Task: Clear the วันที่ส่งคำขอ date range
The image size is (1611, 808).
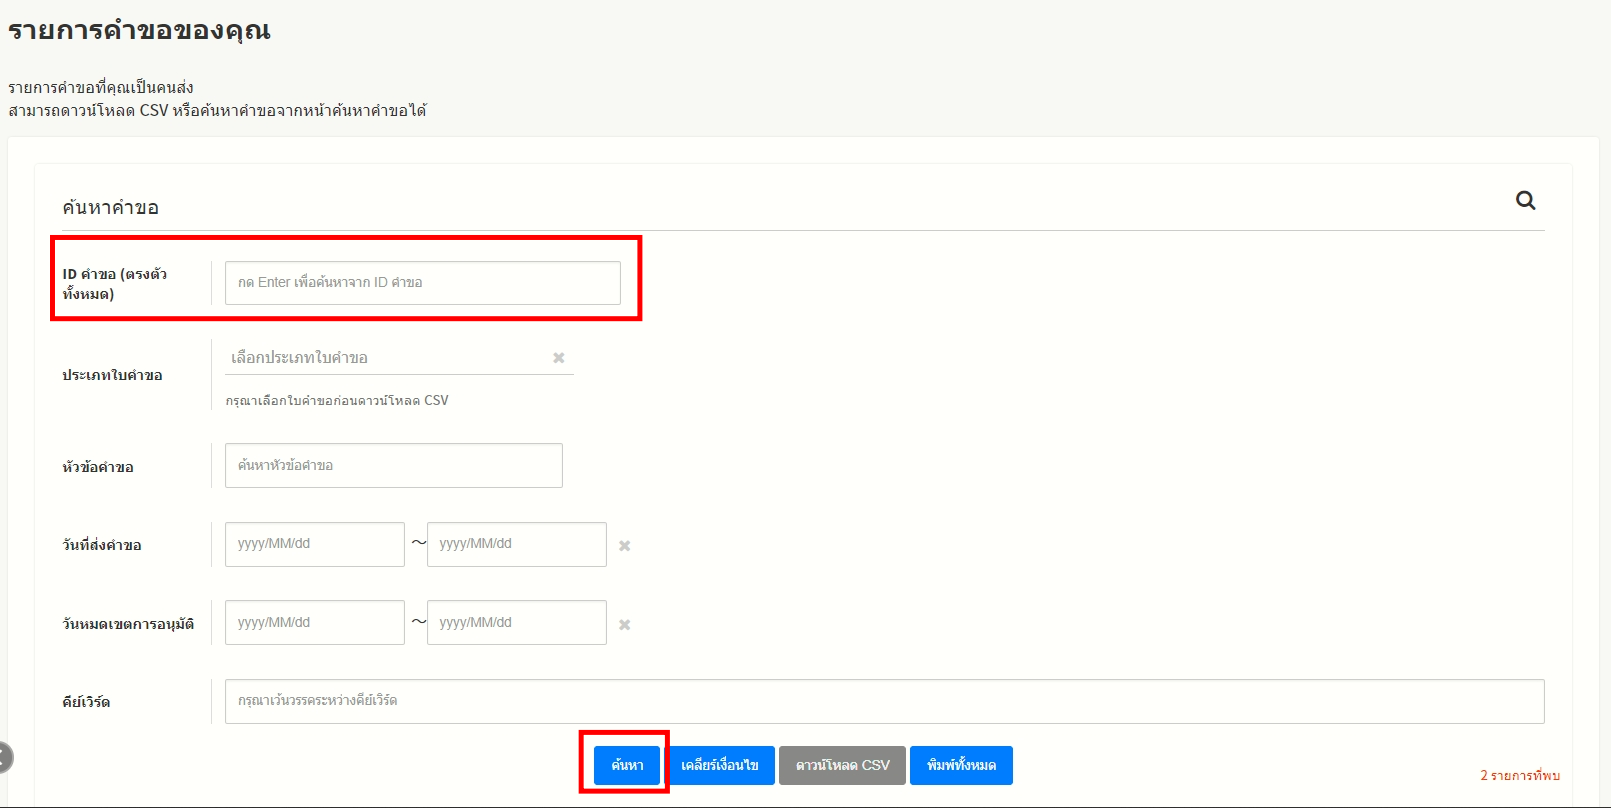Action: point(624,546)
